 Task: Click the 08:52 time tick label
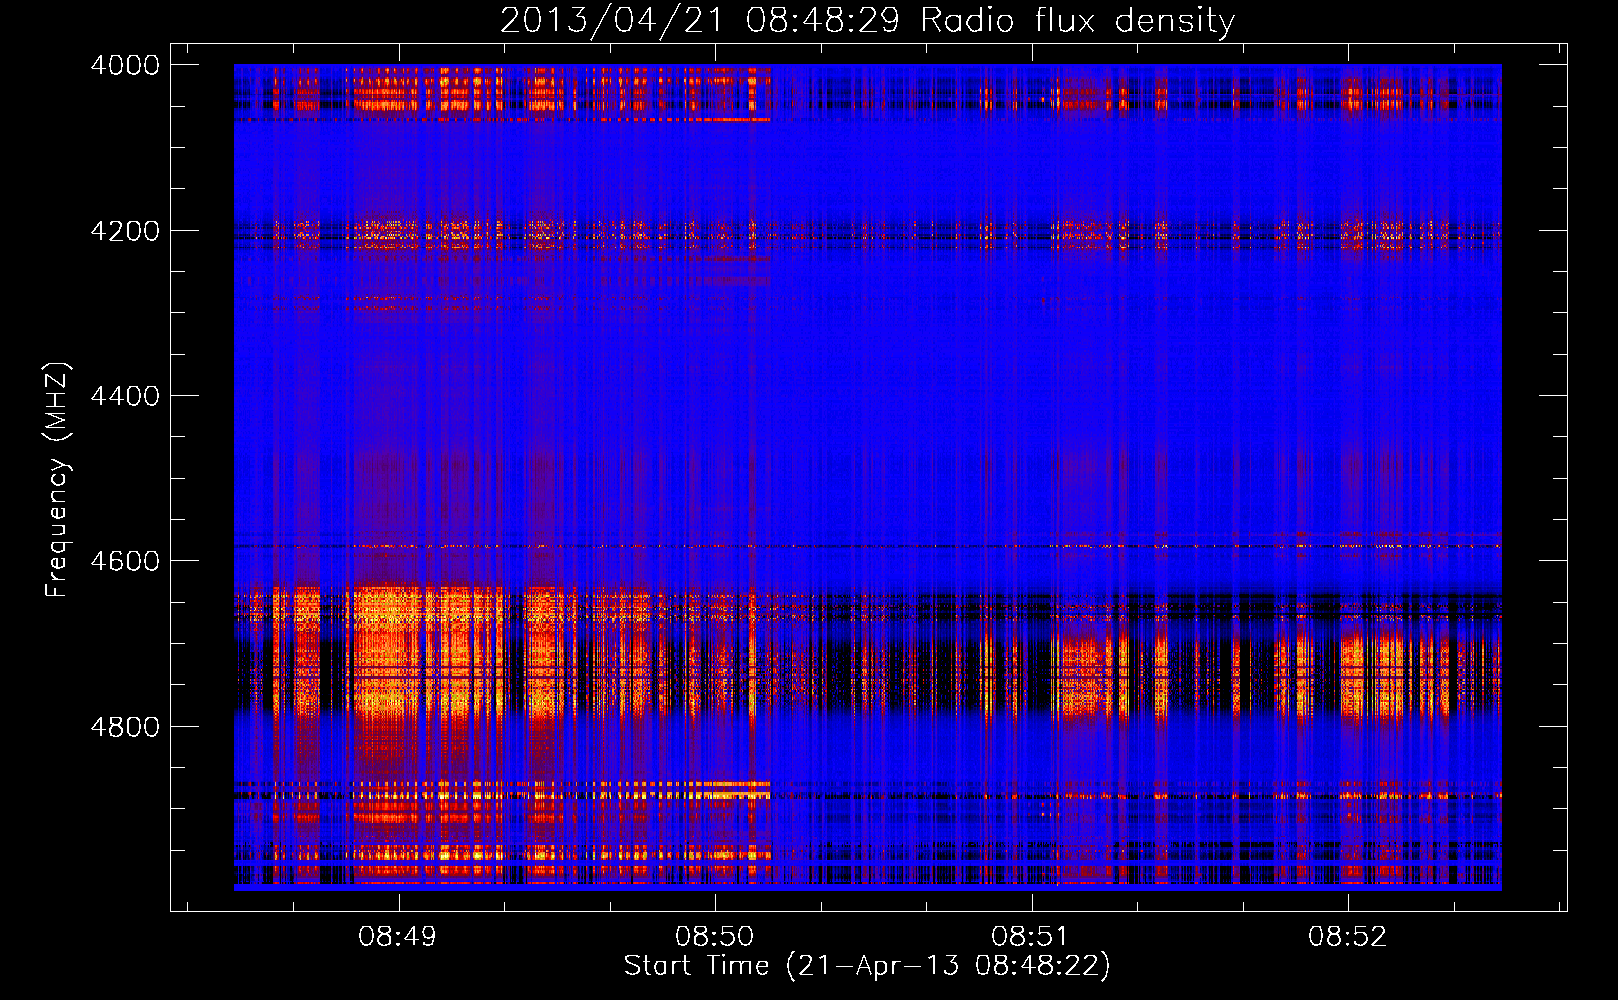click(x=1348, y=936)
